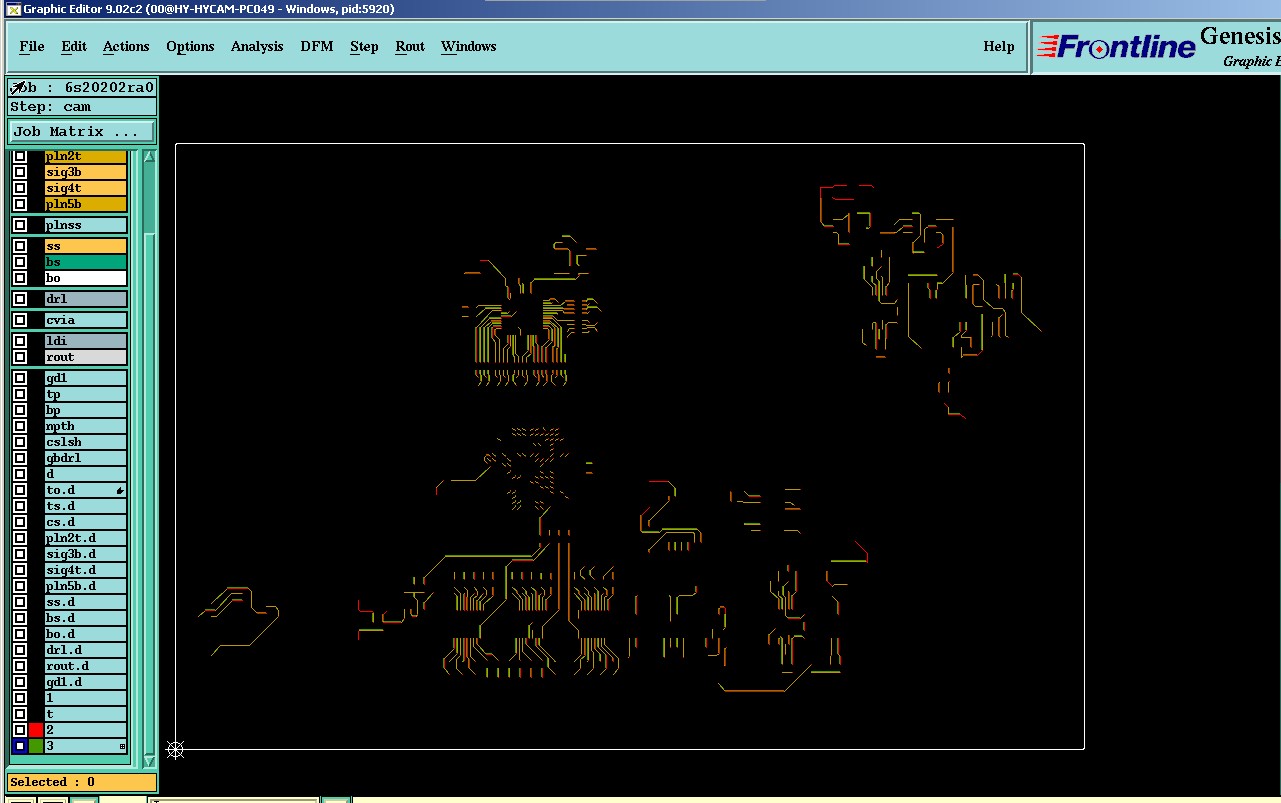Click the hand icon on to.d row
Viewport: 1281px width, 803px height.
120,491
